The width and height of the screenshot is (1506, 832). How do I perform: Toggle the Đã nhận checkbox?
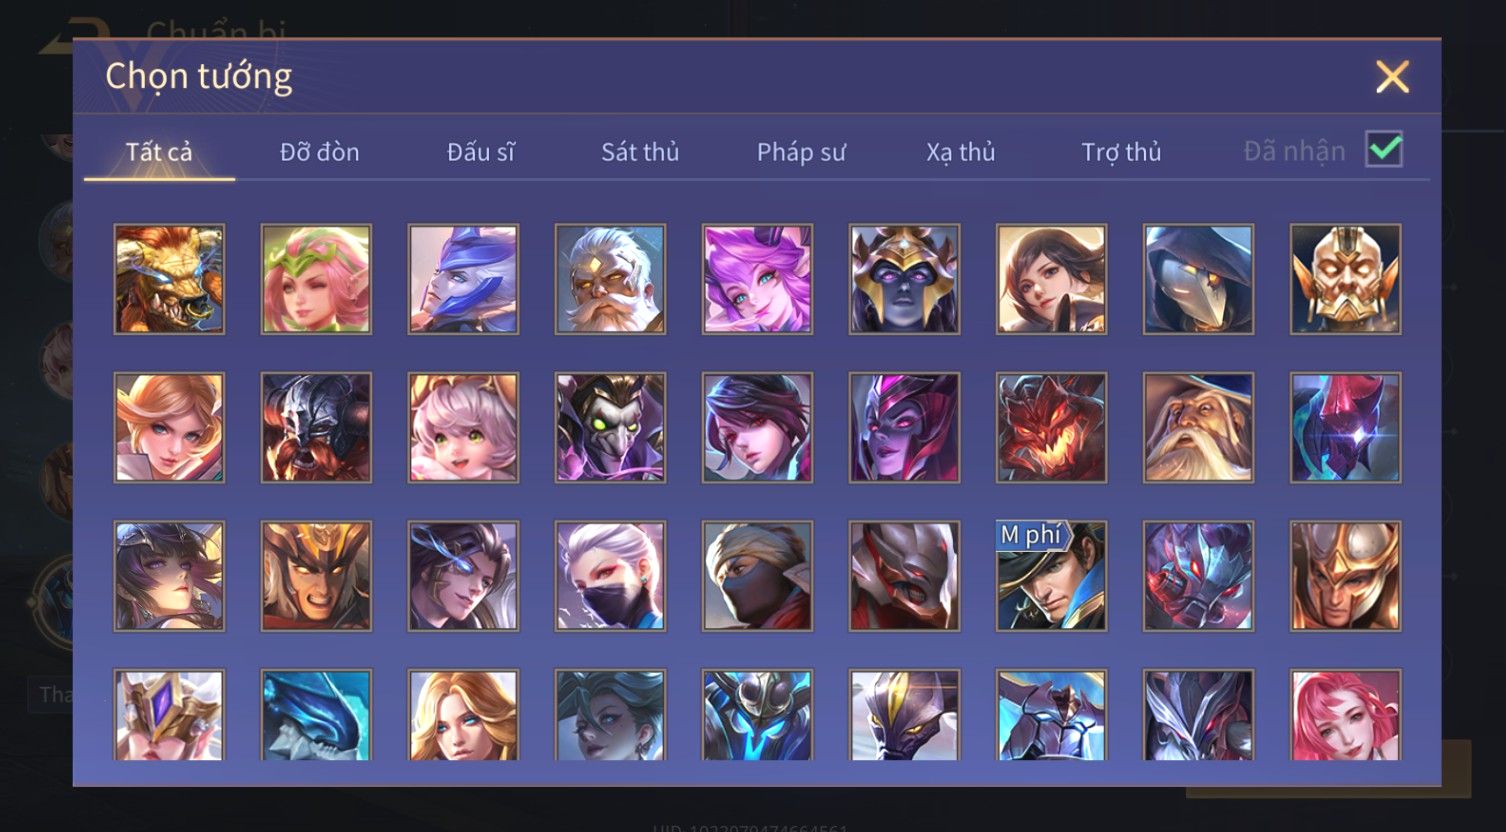click(1384, 150)
